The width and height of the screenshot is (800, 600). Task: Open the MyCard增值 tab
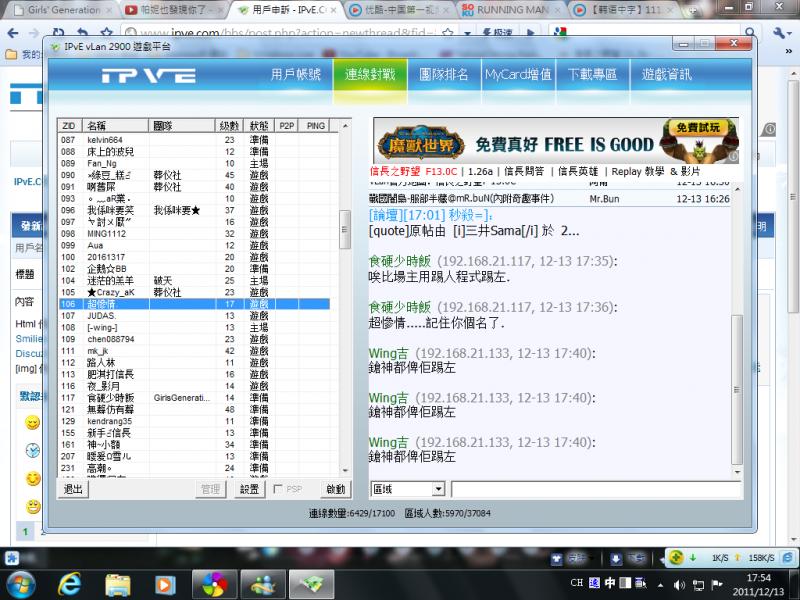pyautogui.click(x=518, y=75)
